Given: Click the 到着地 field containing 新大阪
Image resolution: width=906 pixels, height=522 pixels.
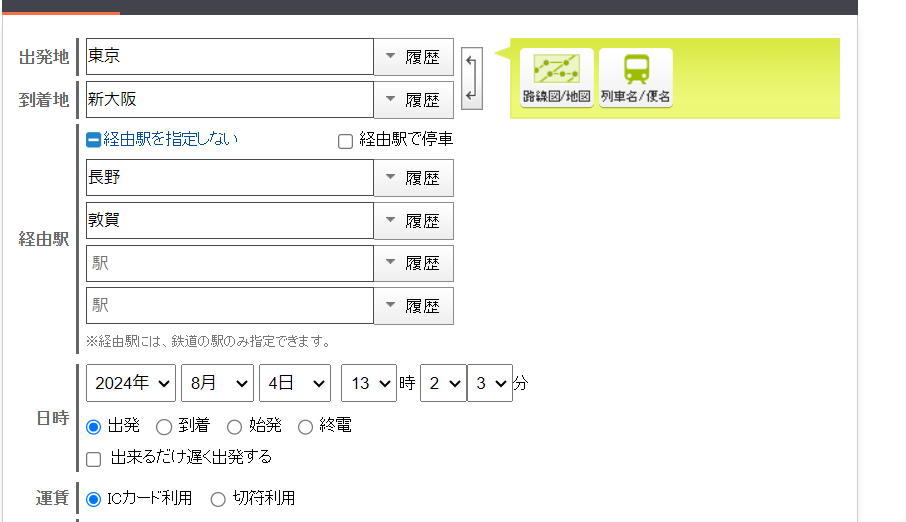Looking at the screenshot, I should tap(230, 99).
